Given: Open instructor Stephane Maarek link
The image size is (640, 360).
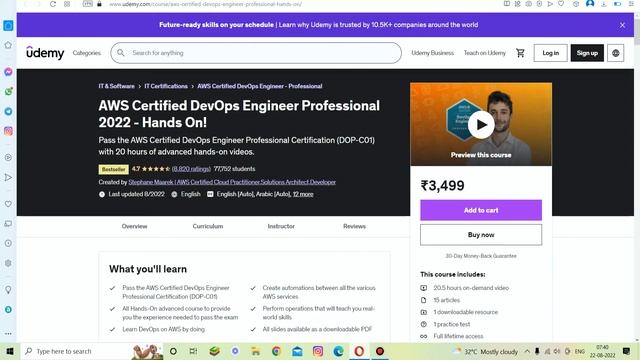Looking at the screenshot, I should tap(232, 182).
